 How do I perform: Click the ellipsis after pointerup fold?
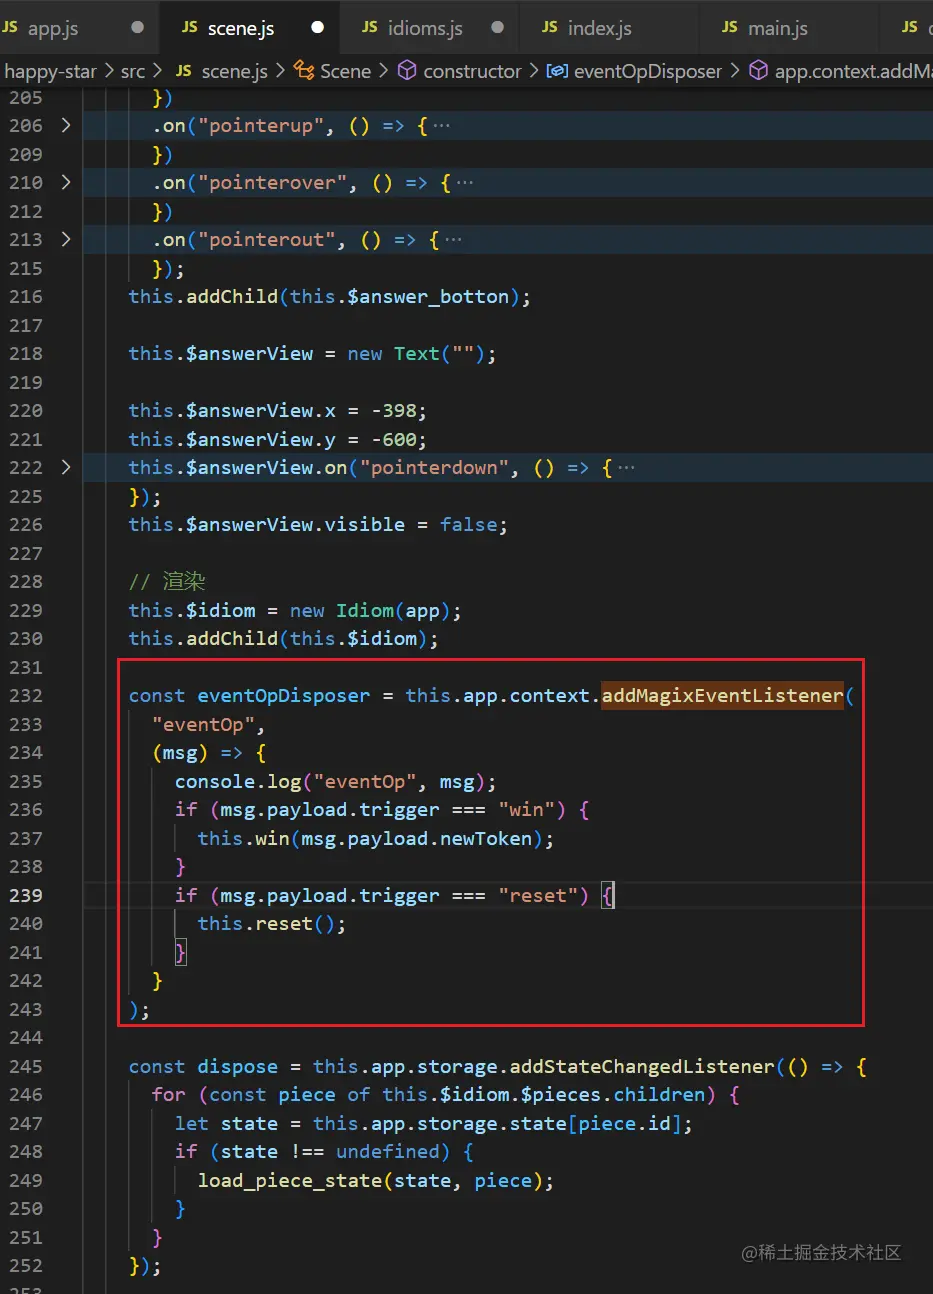click(x=441, y=126)
